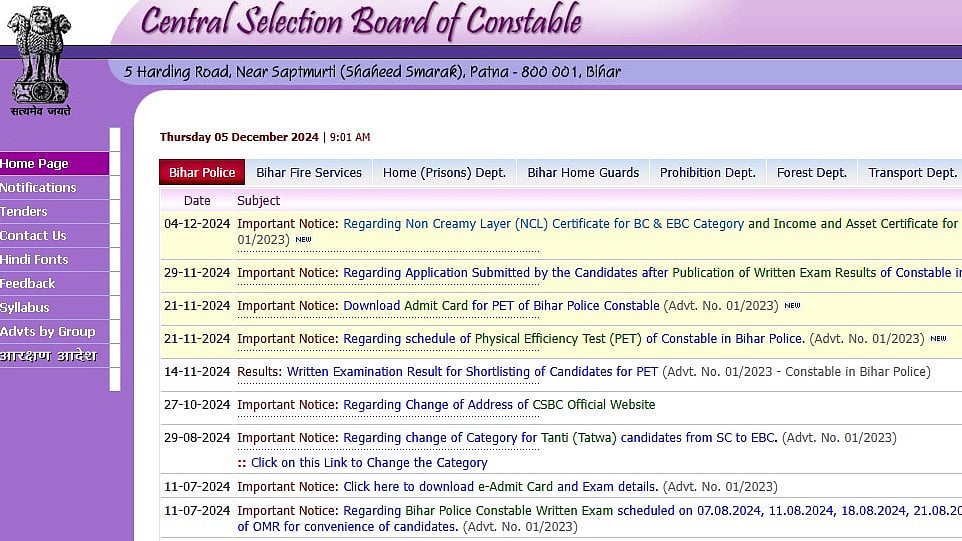Viewport: 962px width, 541px height.
Task: Open Syllabus from the sidebar
Action: click(x=25, y=307)
